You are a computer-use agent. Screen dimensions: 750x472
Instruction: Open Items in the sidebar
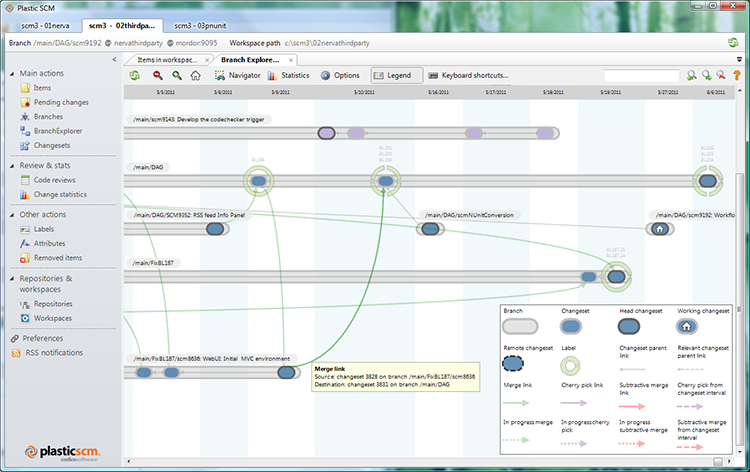[x=36, y=88]
